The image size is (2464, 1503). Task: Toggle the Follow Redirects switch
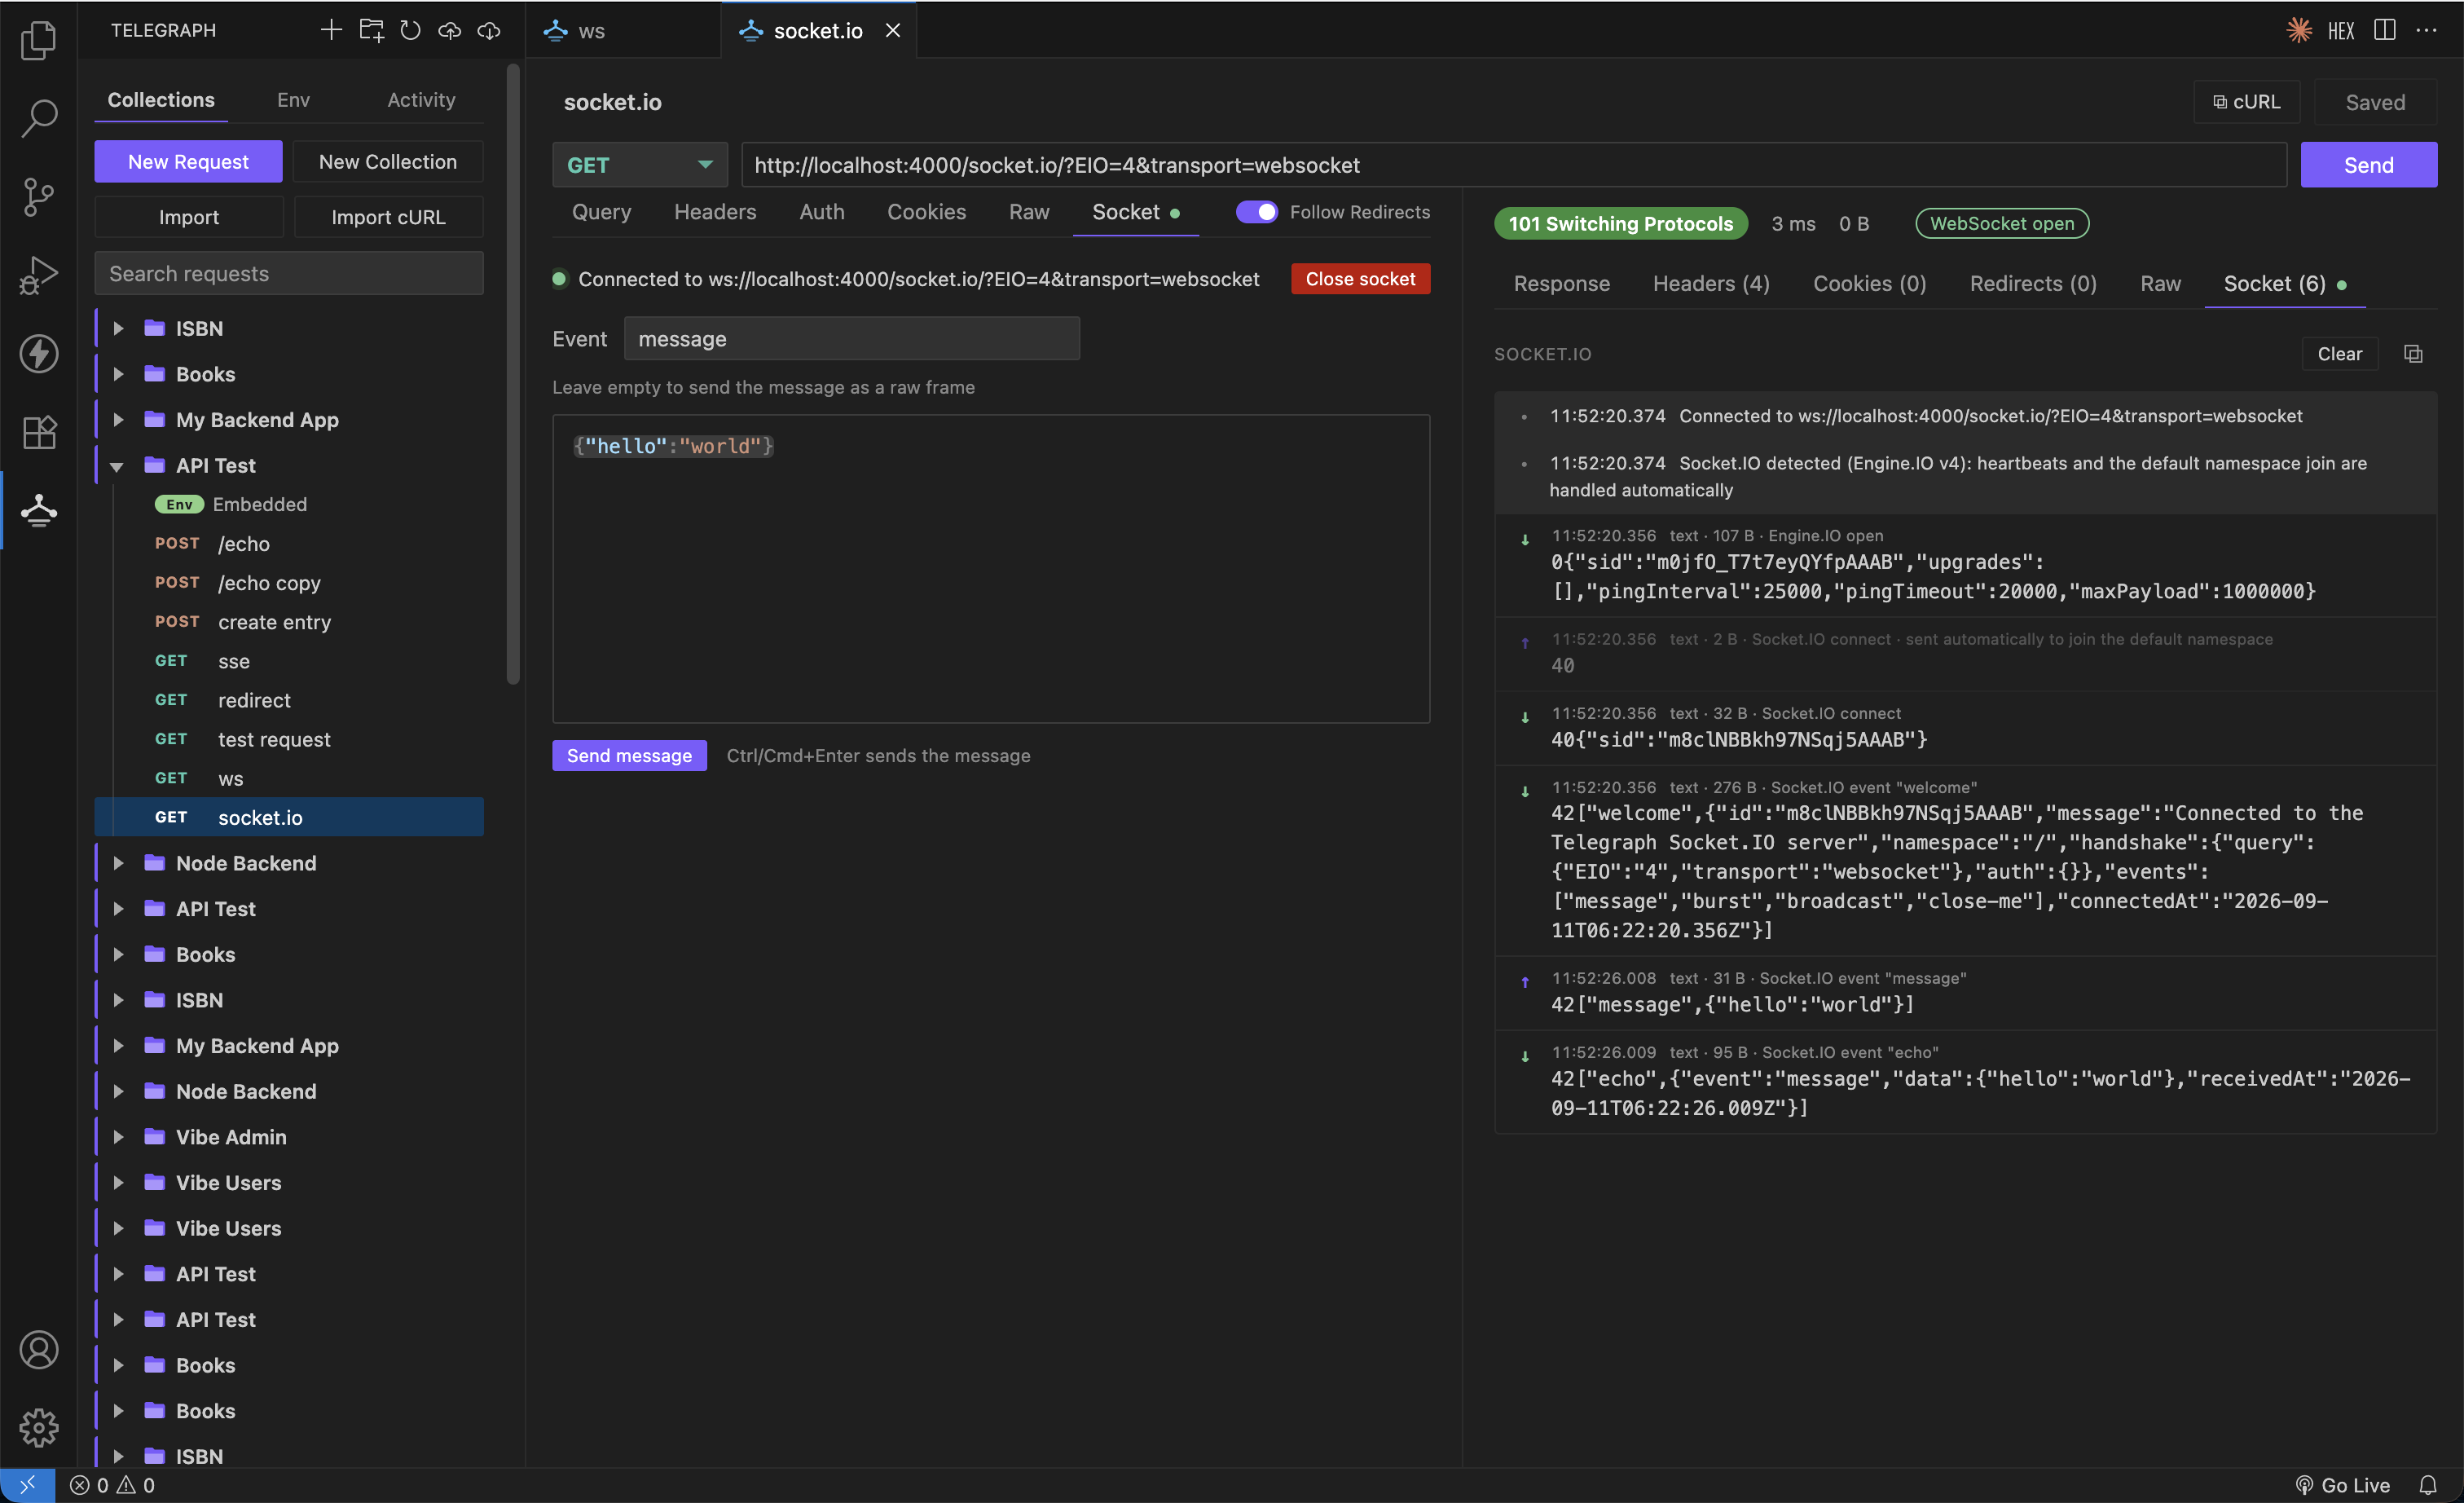pyautogui.click(x=1256, y=211)
